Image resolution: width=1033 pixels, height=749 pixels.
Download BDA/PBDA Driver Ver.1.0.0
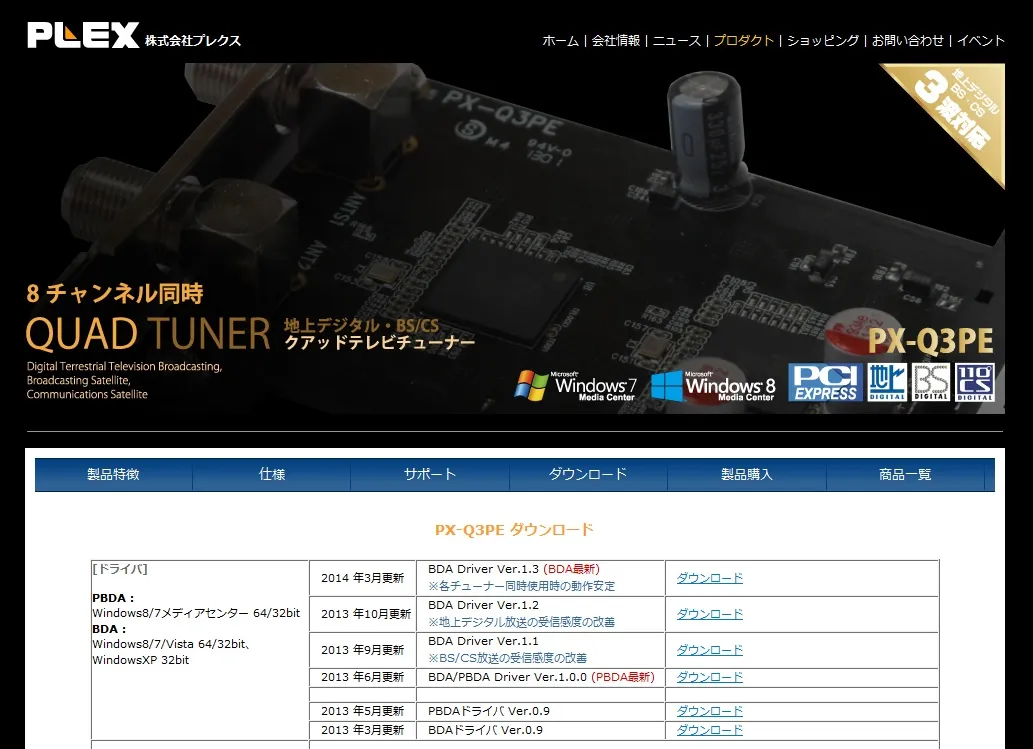click(x=710, y=677)
